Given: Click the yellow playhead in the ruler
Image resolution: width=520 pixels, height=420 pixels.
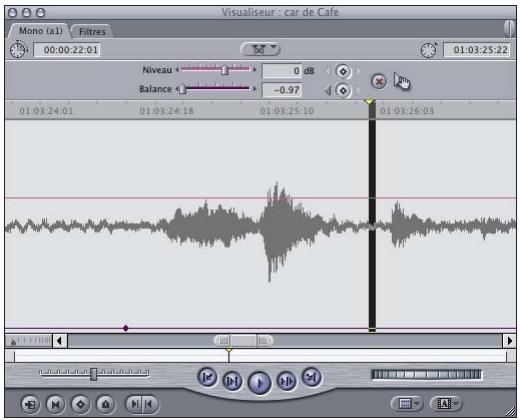Looking at the screenshot, I should point(369,102).
